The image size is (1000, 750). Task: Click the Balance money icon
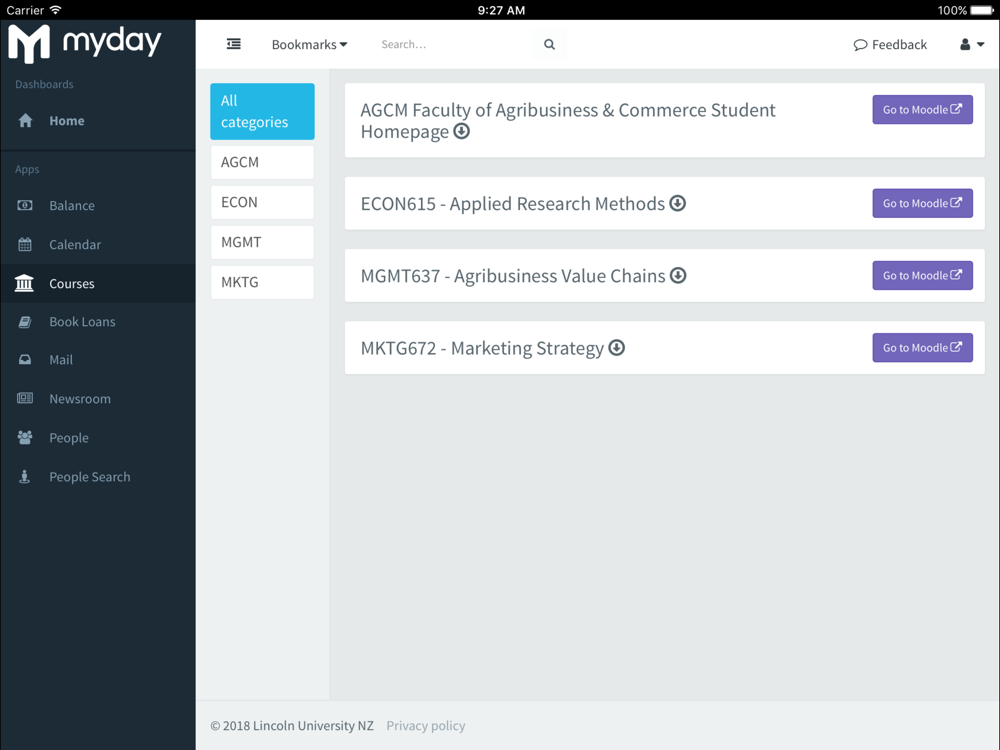pos(25,205)
